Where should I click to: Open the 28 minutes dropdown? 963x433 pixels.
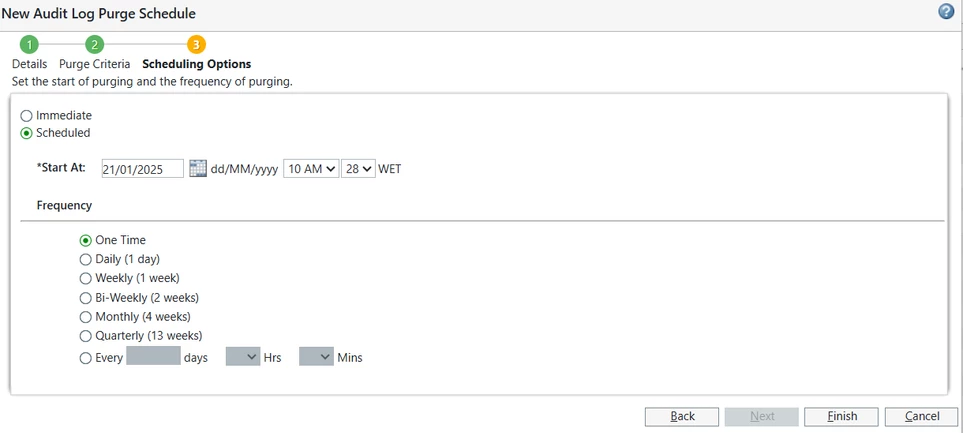tap(358, 169)
